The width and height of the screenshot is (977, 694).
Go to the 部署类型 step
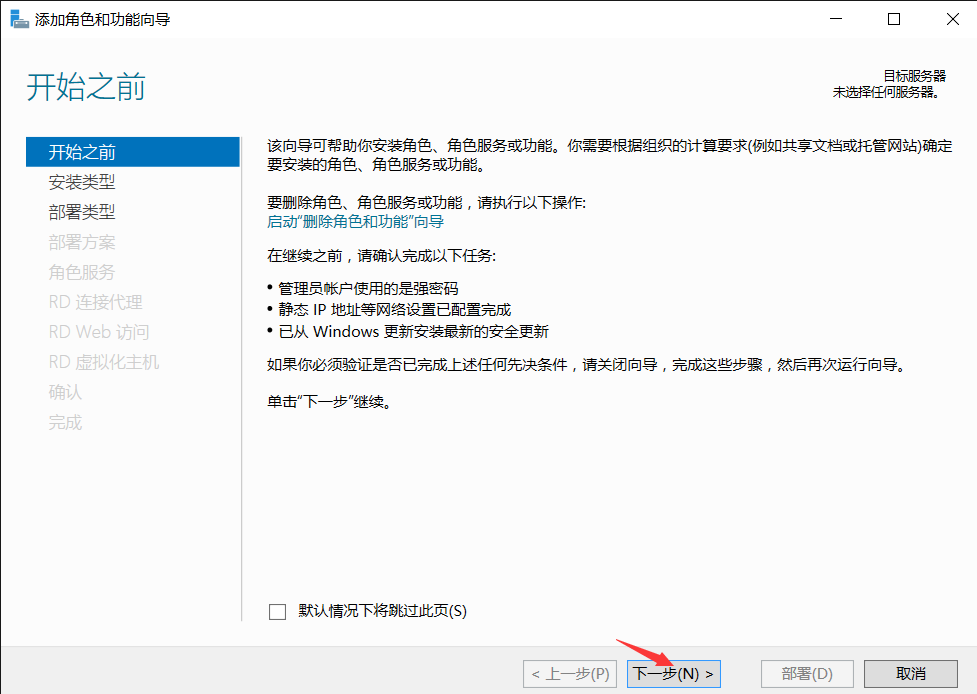(x=82, y=212)
